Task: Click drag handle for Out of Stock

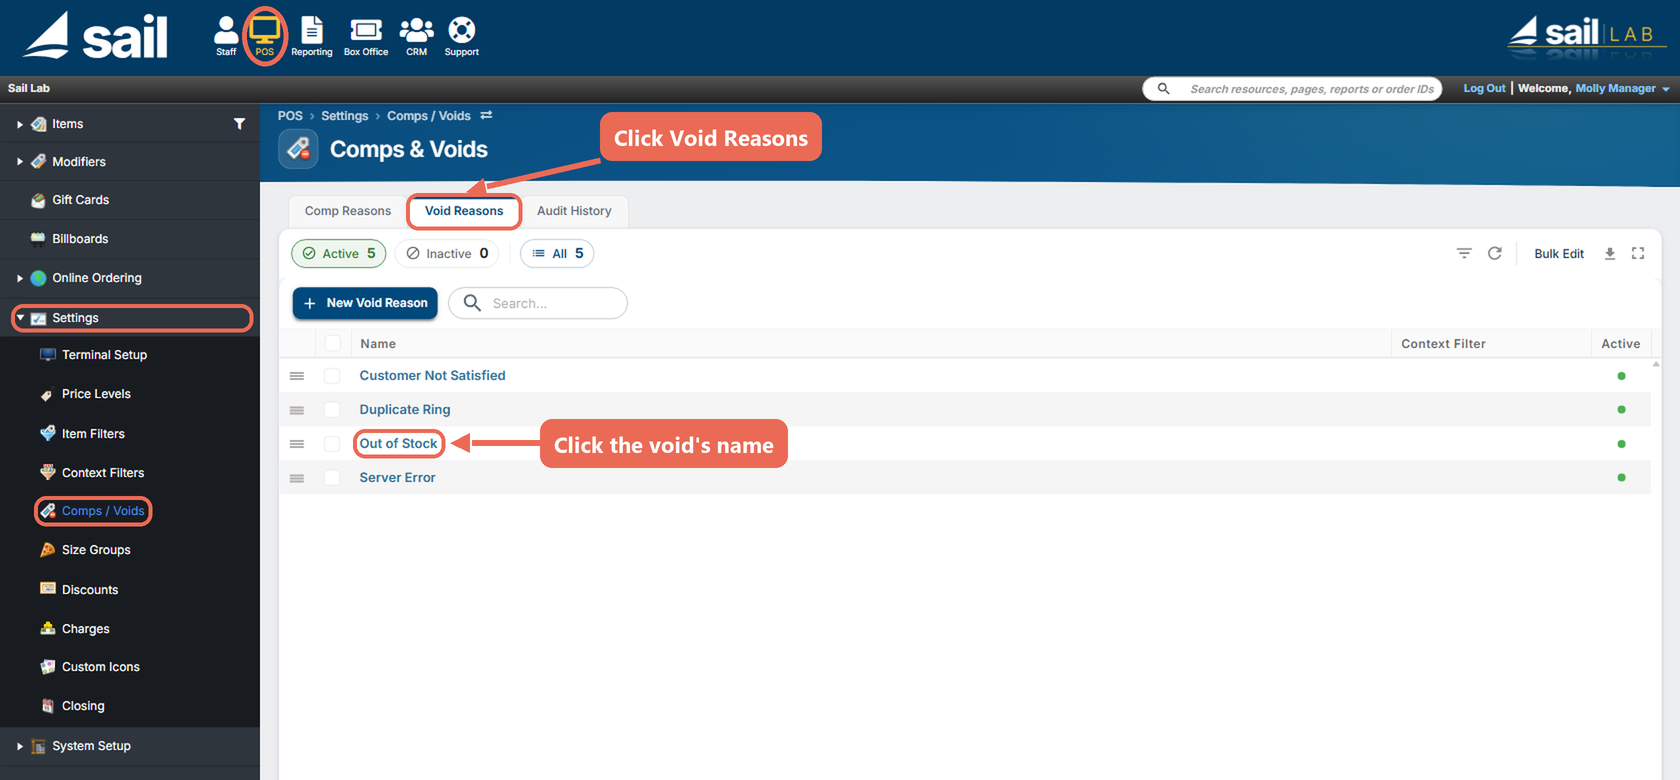Action: (297, 444)
